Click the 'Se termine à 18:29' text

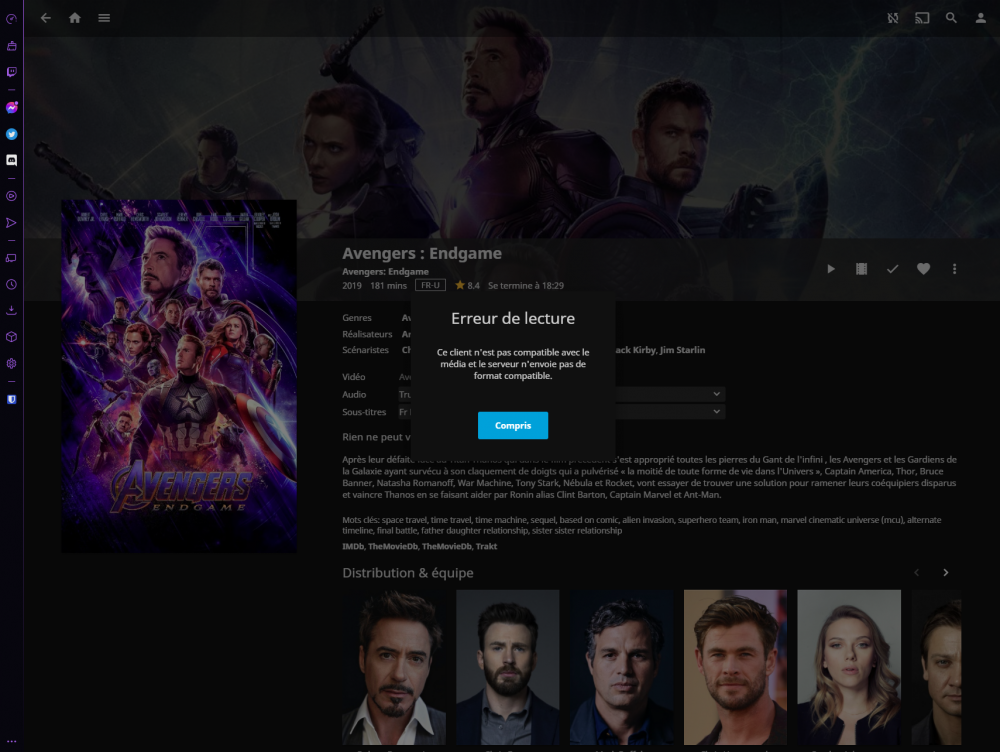[526, 286]
